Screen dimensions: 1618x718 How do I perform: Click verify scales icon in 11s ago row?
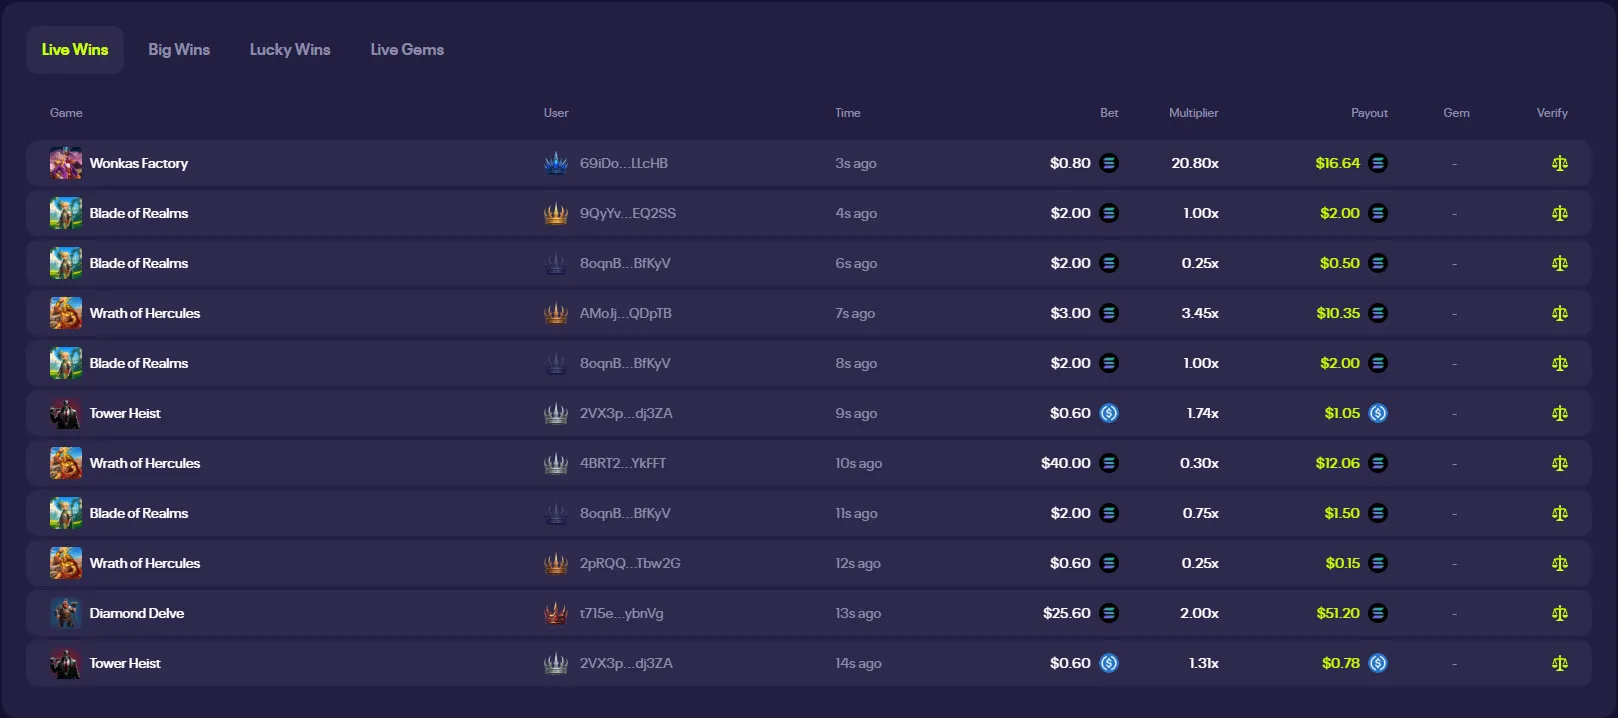point(1559,513)
